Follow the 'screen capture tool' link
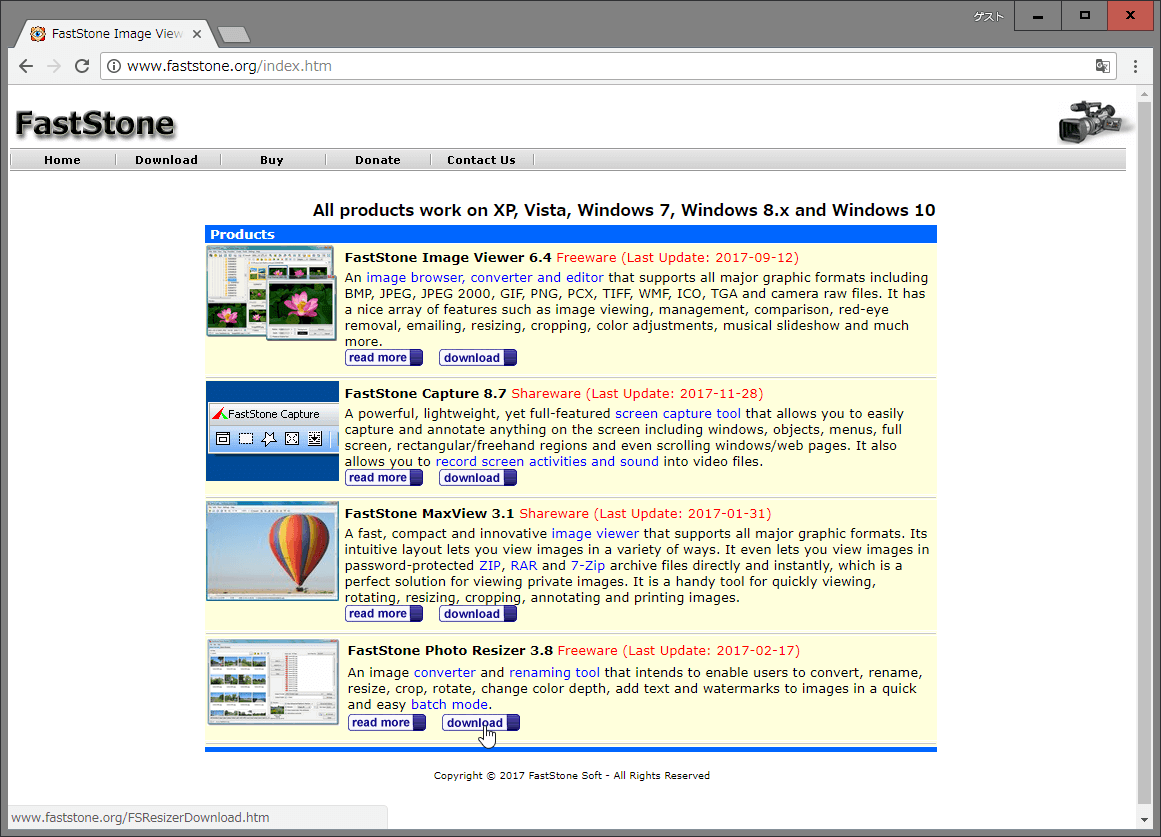Screen dimensions: 1161x837 tap(677, 413)
